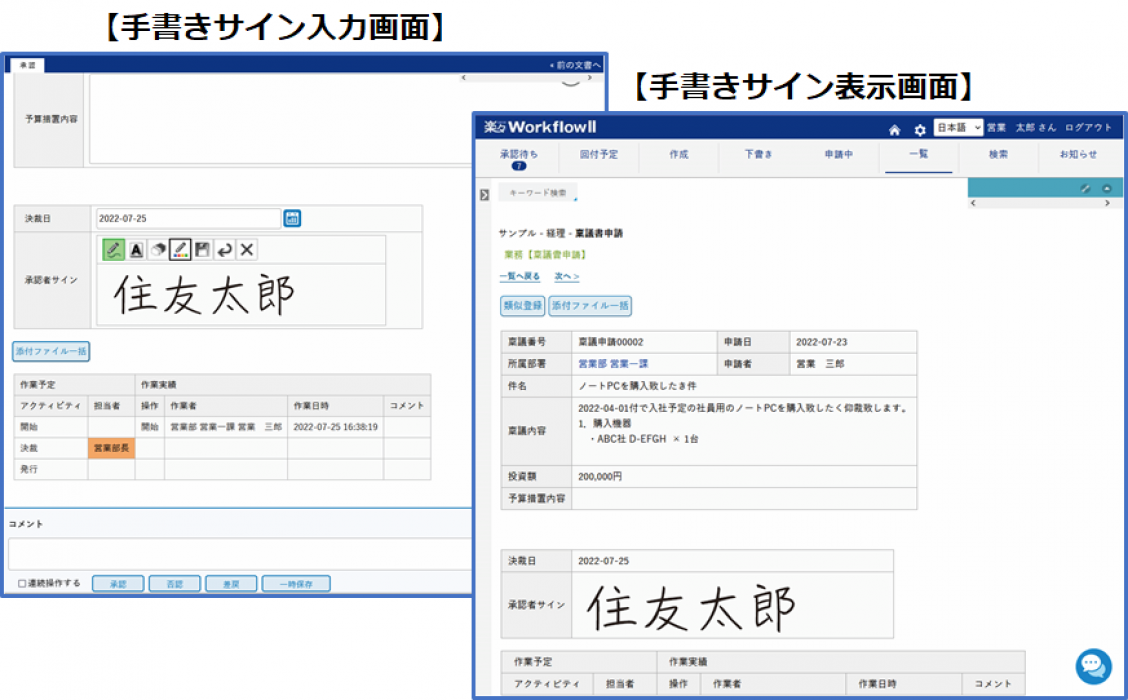Click the 次へ> link
The image size is (1128, 700).
[567, 276]
